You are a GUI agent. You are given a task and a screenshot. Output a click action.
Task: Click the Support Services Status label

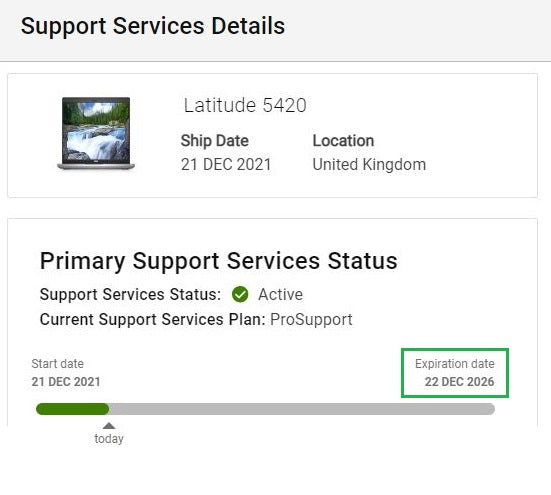coord(130,294)
